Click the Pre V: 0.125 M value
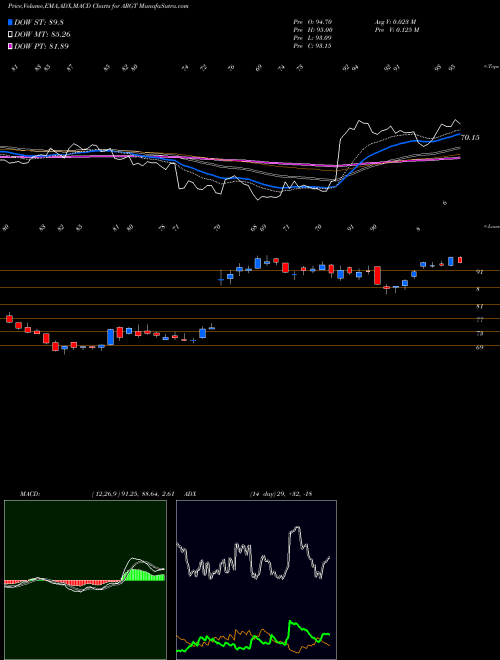This screenshot has width=500, height=660. pyautogui.click(x=396, y=29)
